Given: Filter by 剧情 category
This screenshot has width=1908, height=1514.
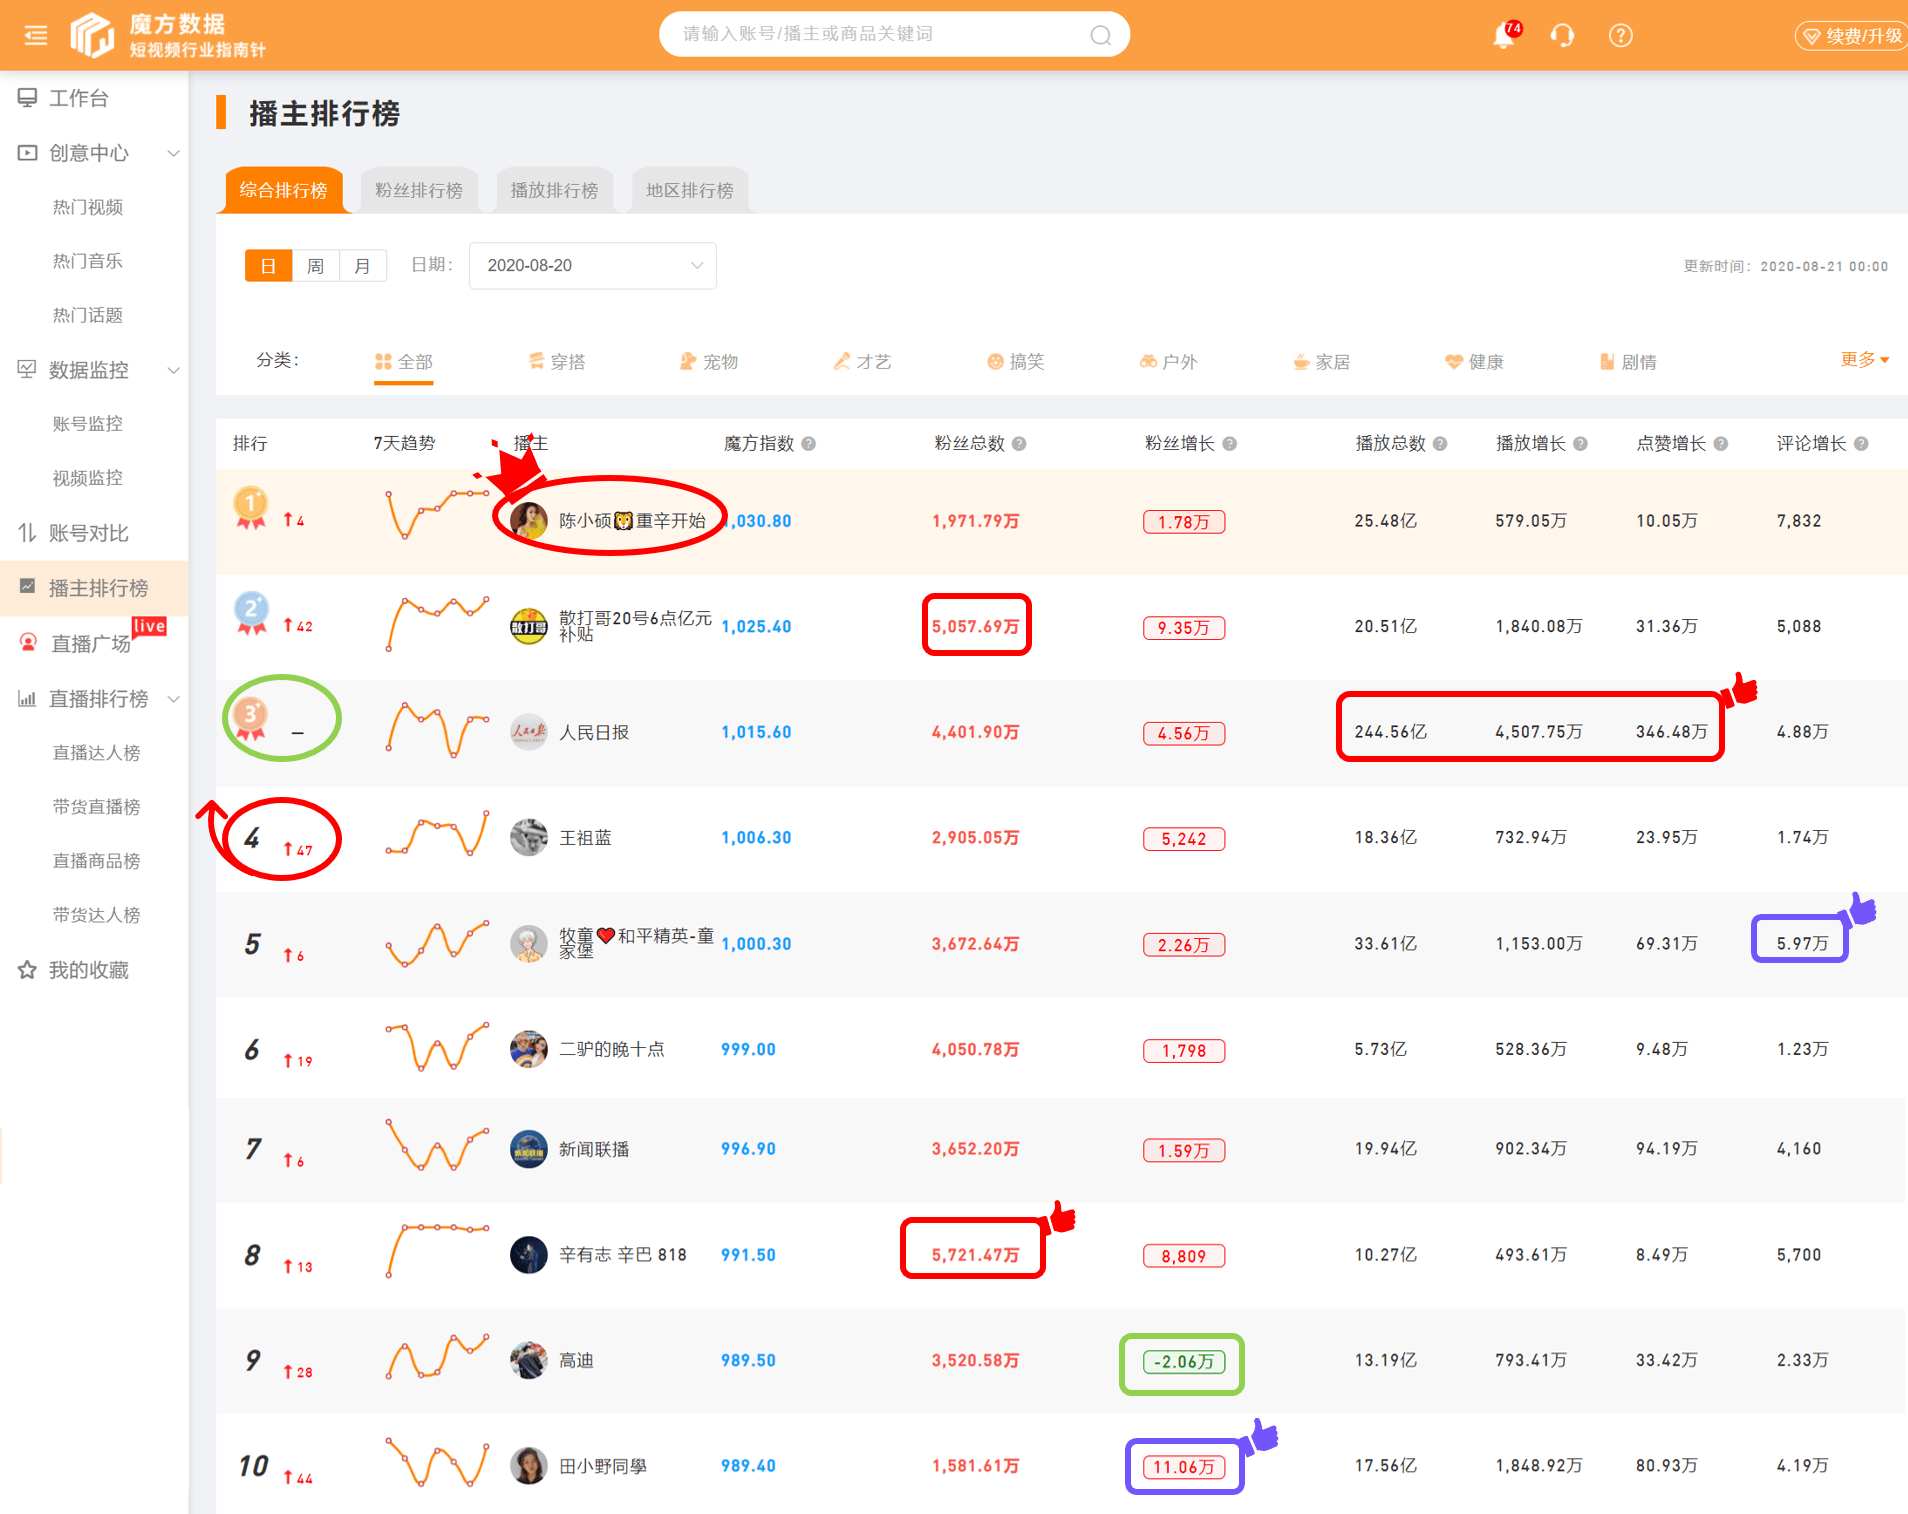Looking at the screenshot, I should pyautogui.click(x=1628, y=362).
